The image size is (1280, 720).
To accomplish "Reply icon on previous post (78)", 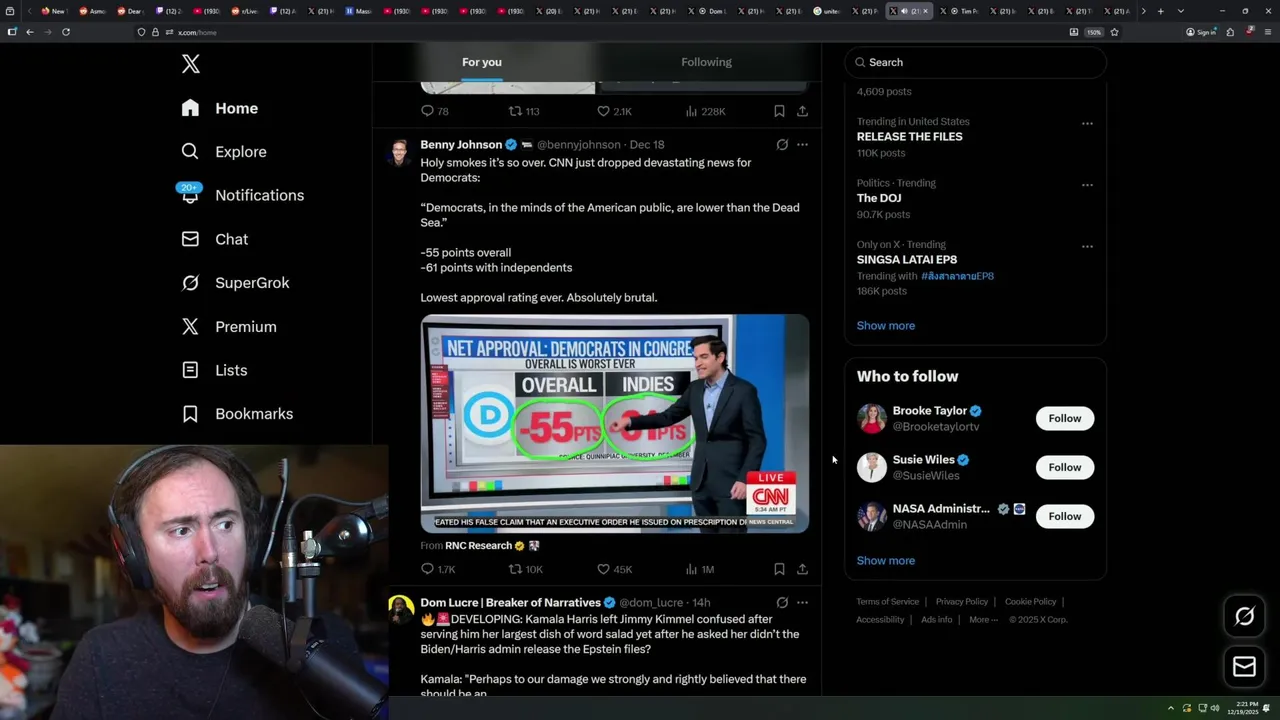I will [435, 111].
